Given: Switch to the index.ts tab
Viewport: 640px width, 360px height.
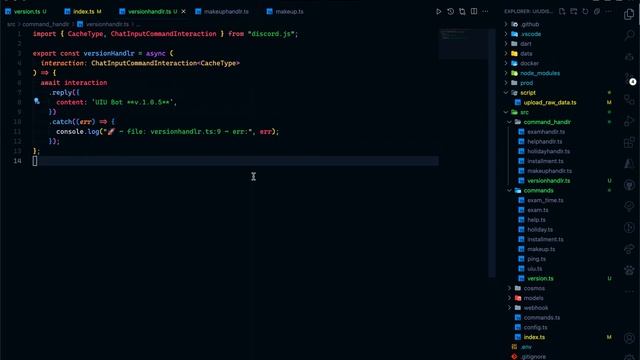Looking at the screenshot, I should click(x=83, y=11).
